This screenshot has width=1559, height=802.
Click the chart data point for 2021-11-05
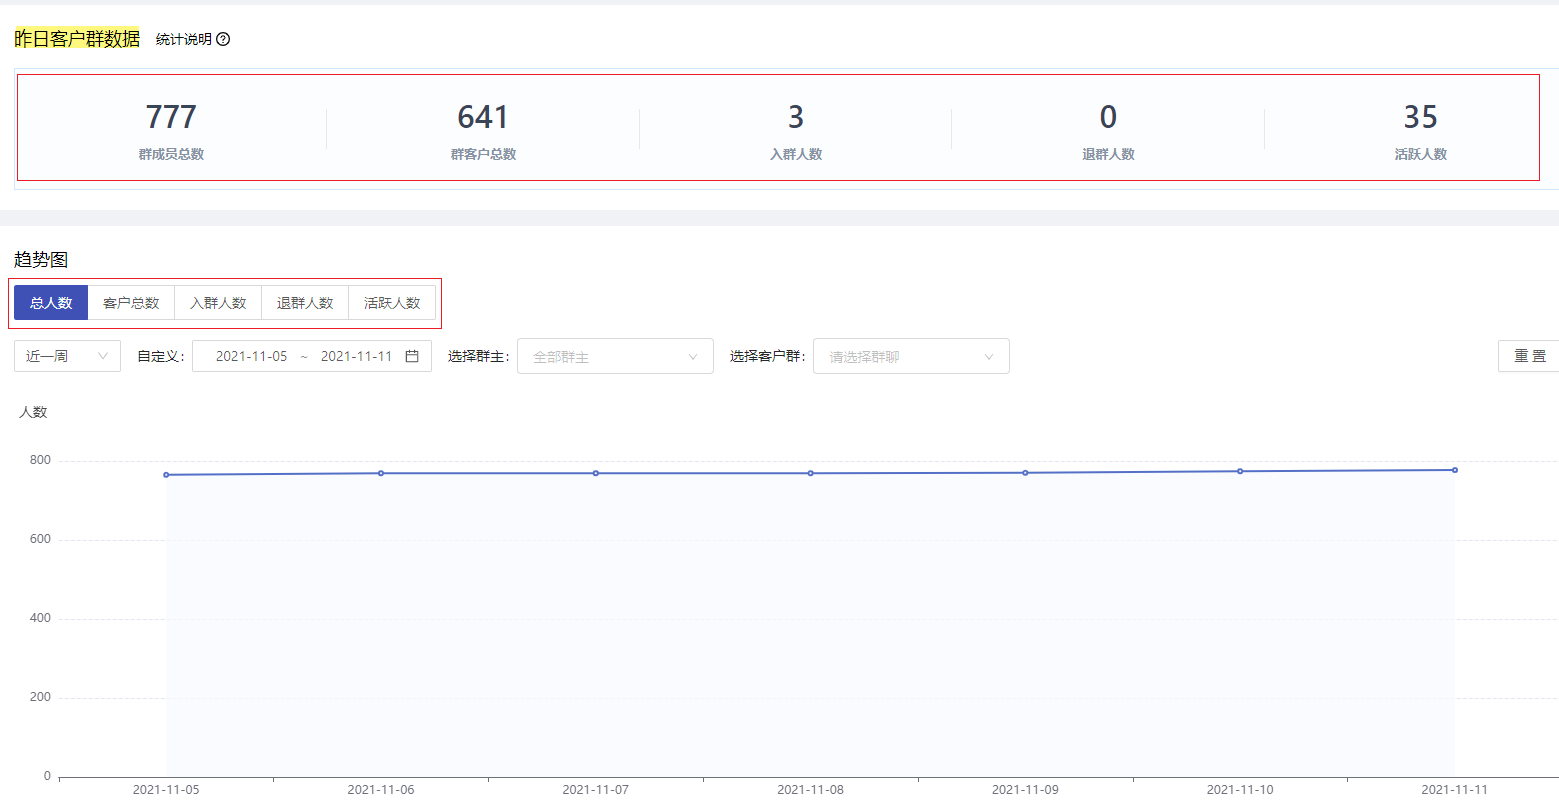[x=166, y=475]
